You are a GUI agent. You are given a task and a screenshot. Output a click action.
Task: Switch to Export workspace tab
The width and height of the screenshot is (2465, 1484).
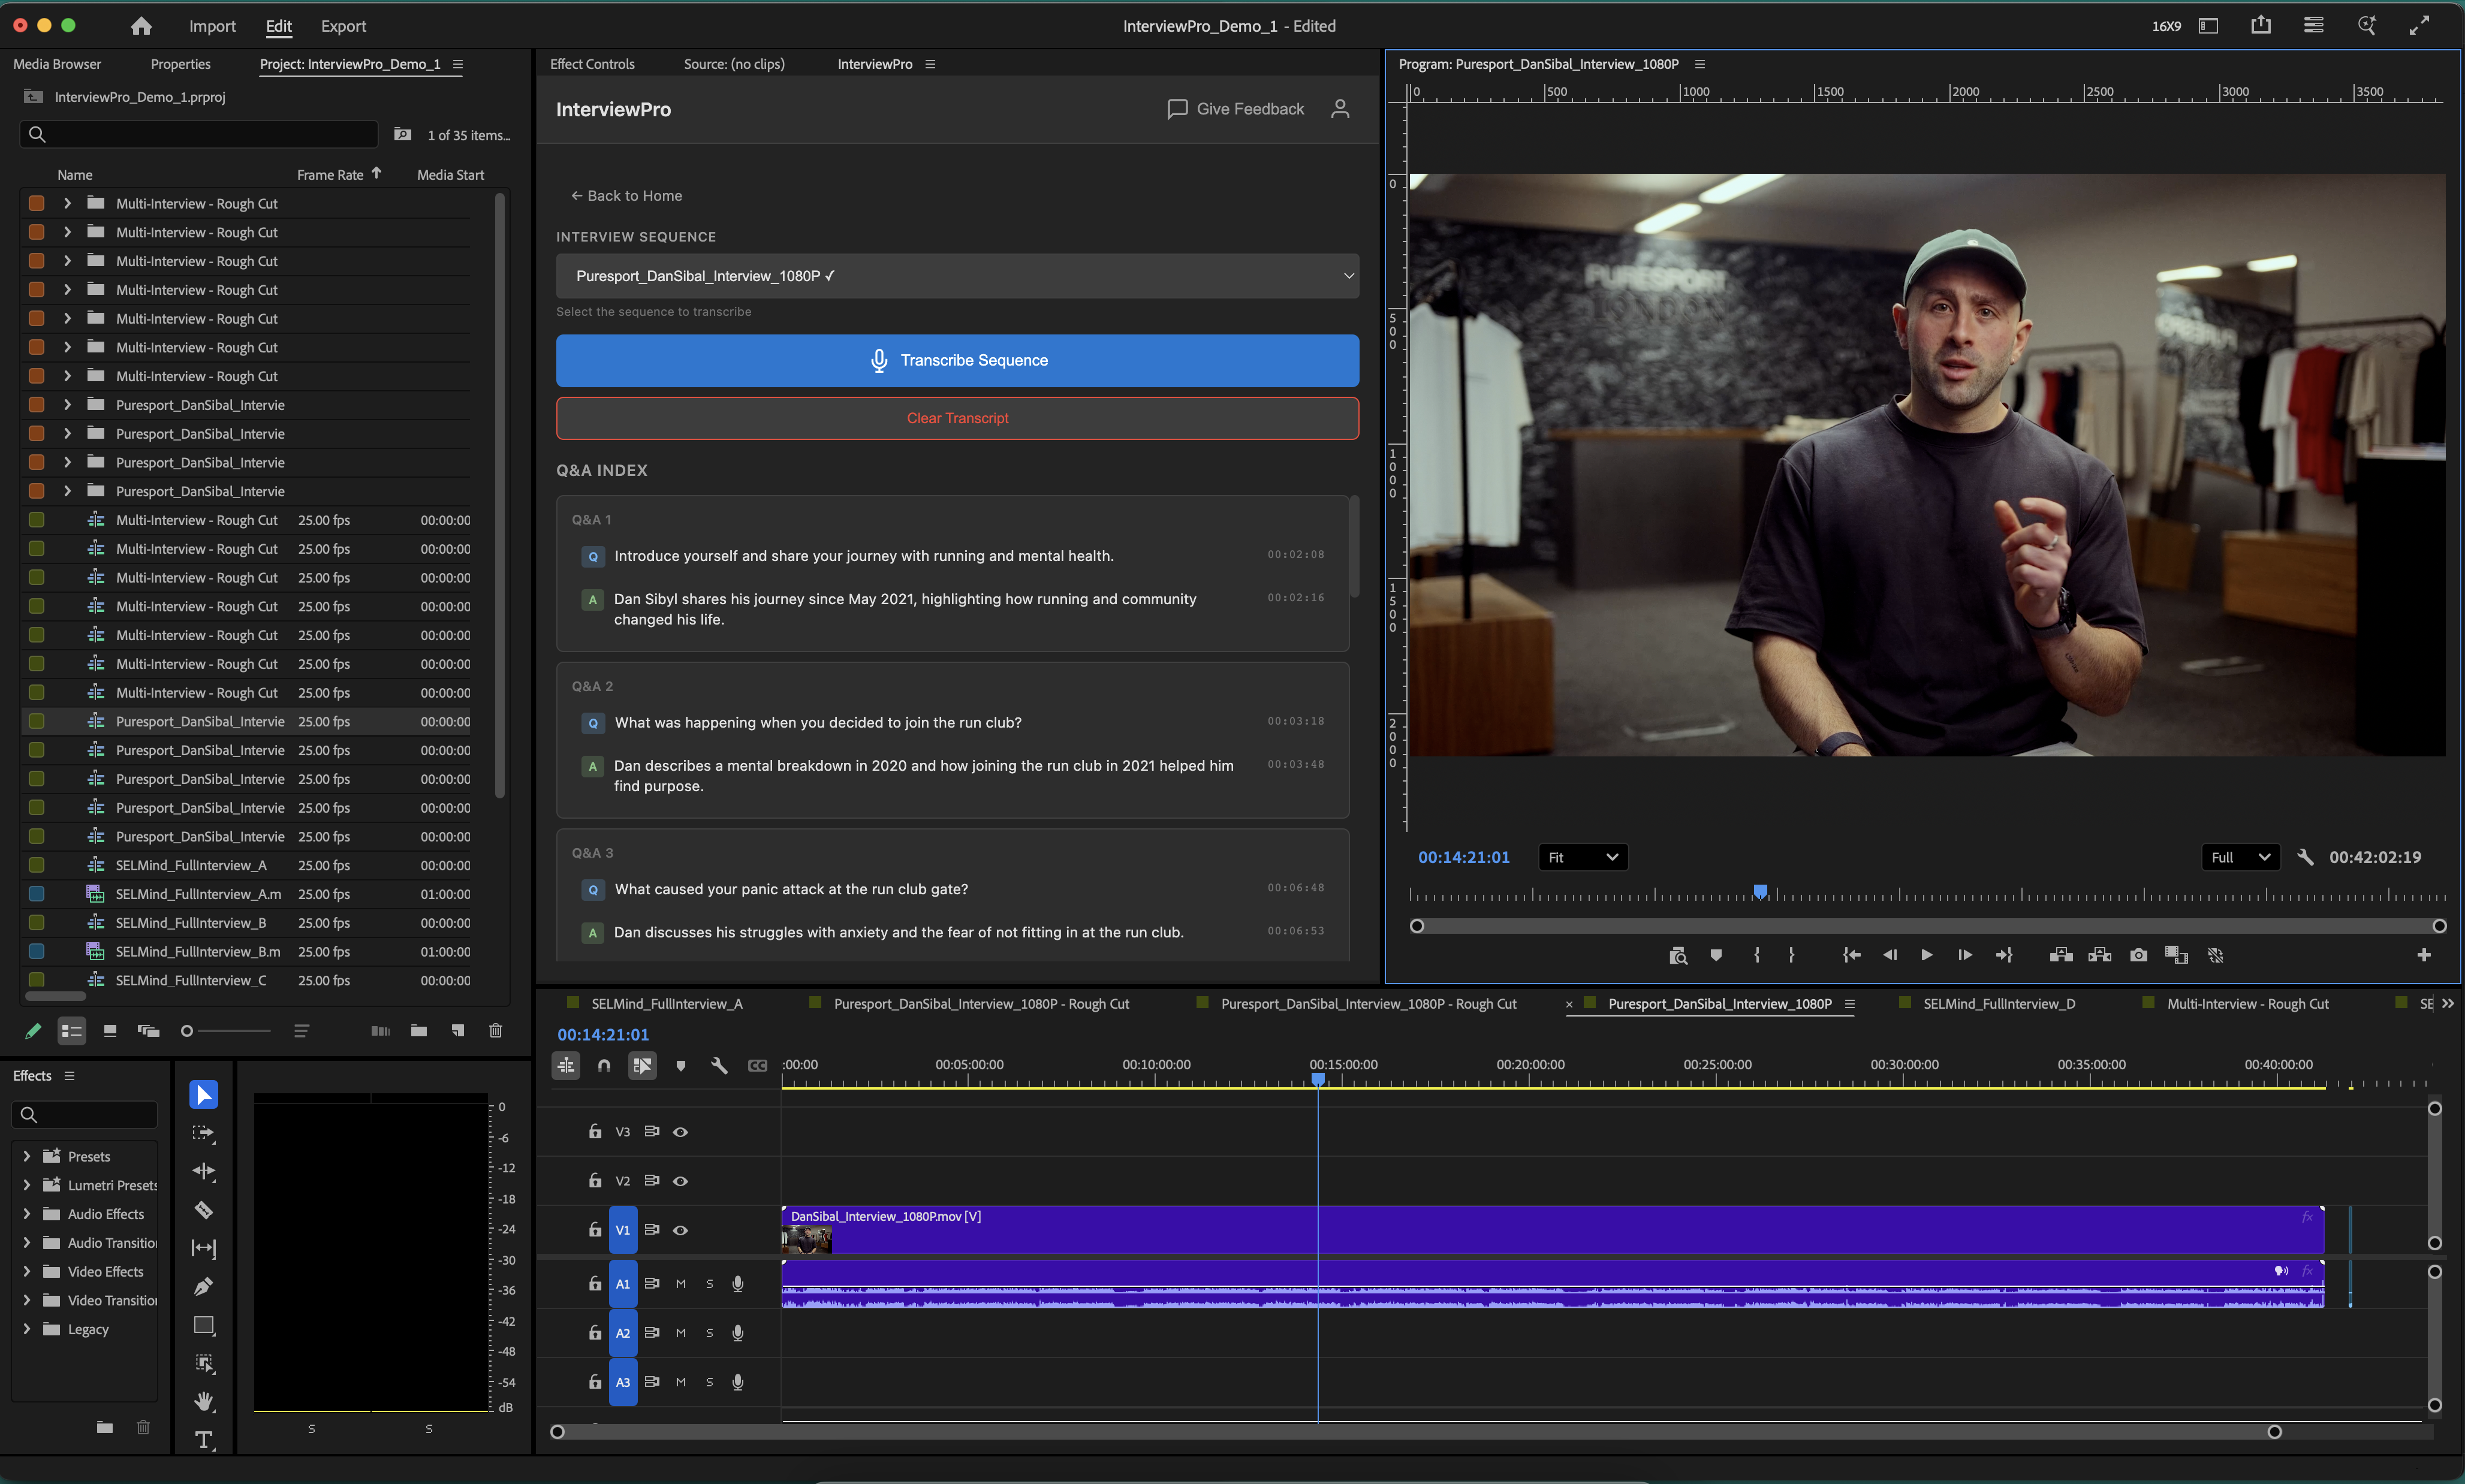[x=343, y=26]
